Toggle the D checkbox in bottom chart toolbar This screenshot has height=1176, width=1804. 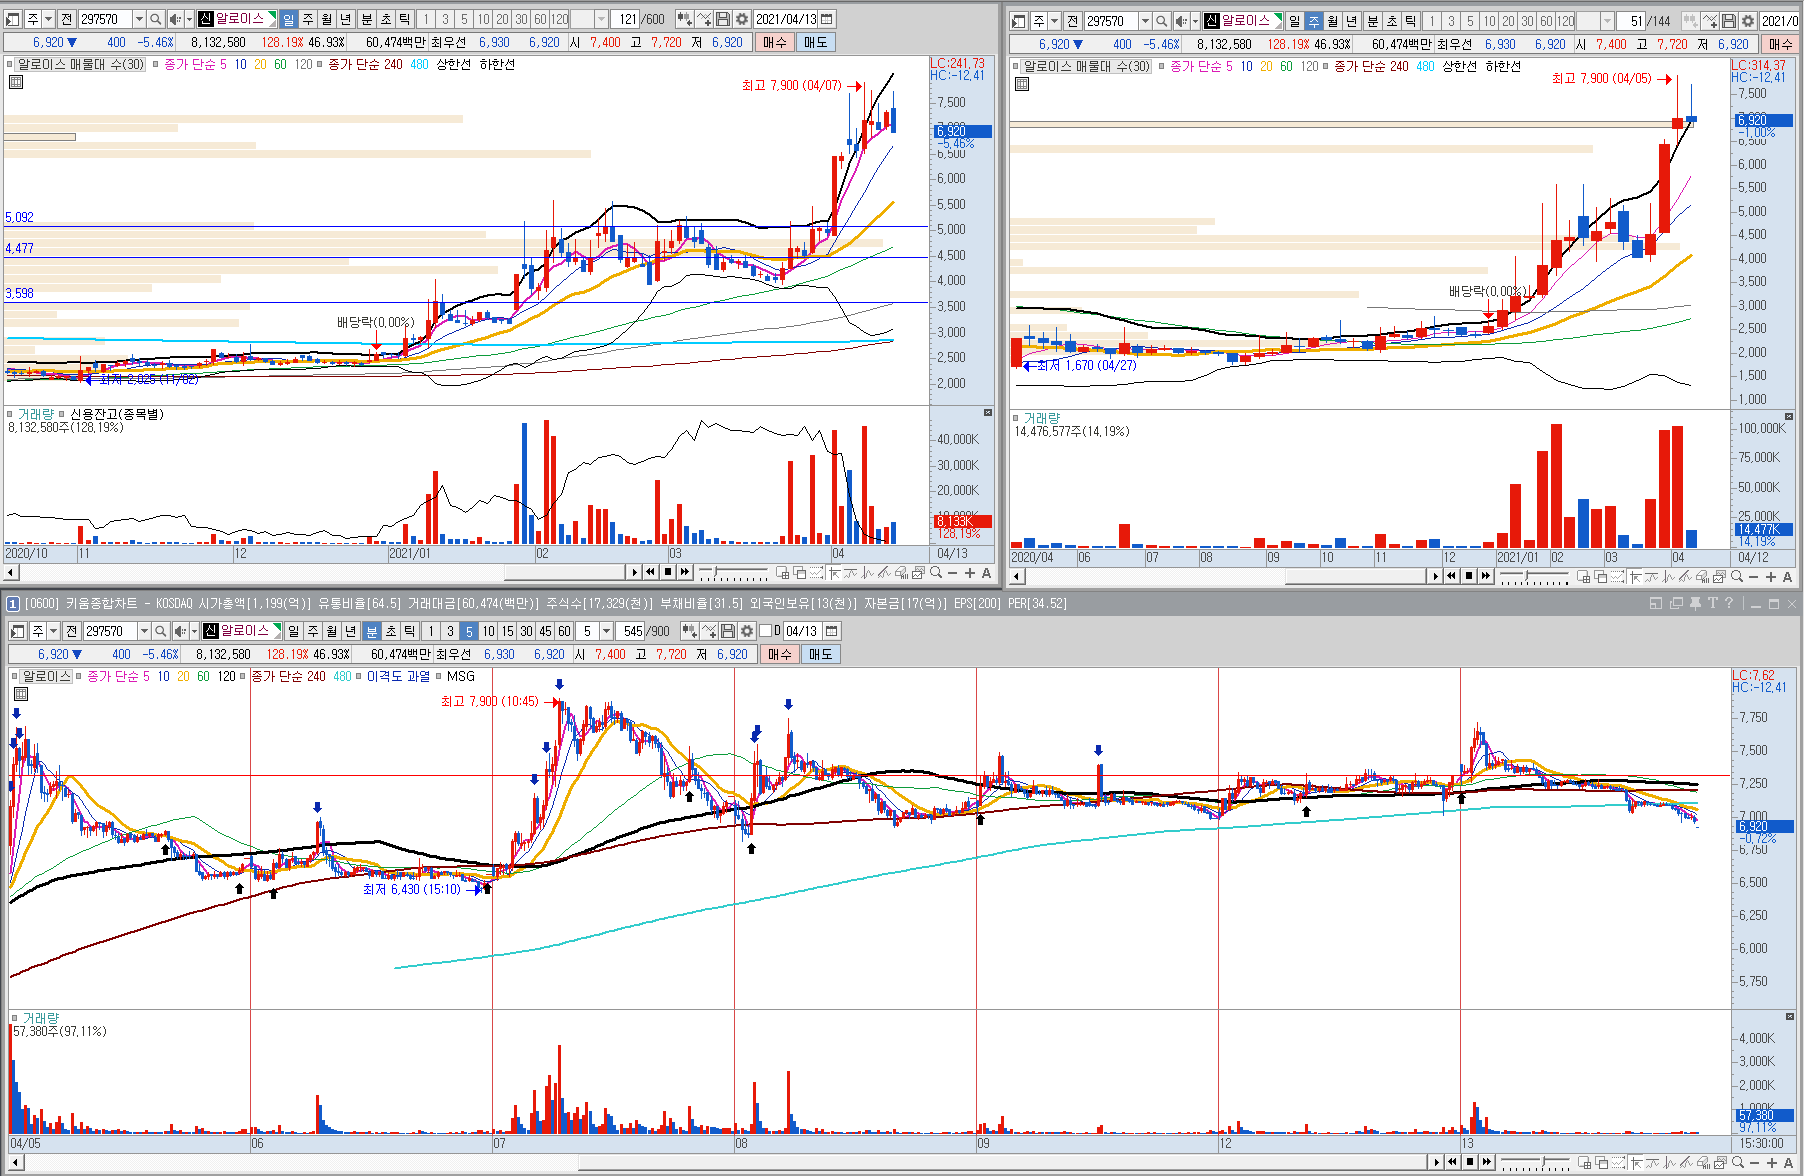(766, 631)
